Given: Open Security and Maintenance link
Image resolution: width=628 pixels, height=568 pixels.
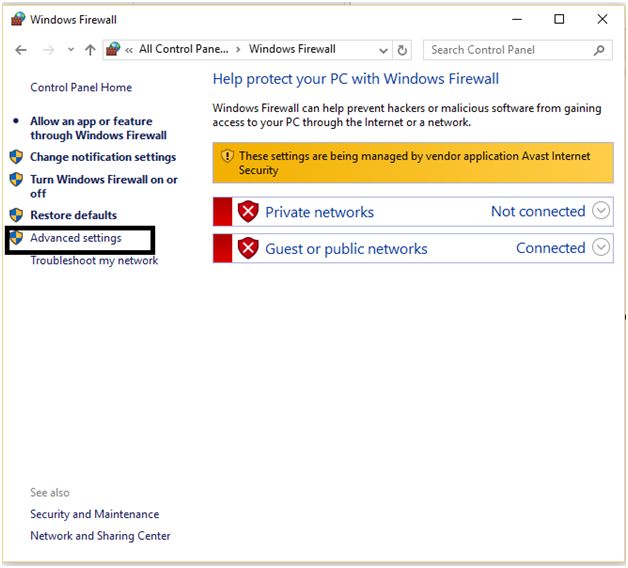Looking at the screenshot, I should [95, 514].
